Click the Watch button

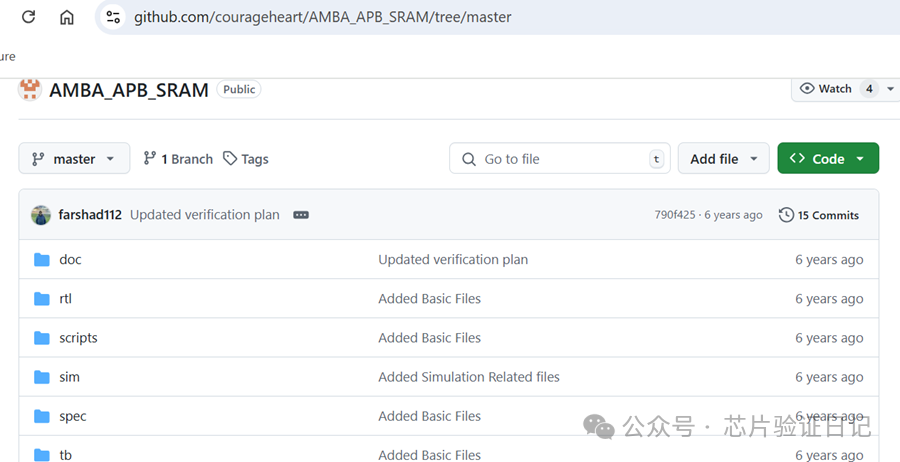835,88
